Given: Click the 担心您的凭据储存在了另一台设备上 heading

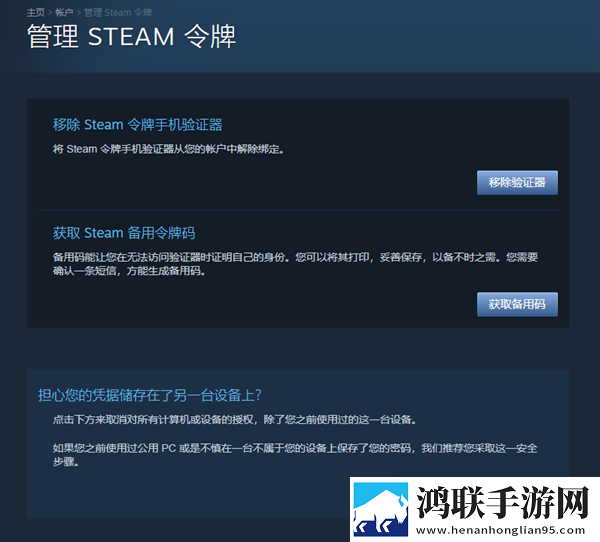Looking at the screenshot, I should (x=150, y=395).
